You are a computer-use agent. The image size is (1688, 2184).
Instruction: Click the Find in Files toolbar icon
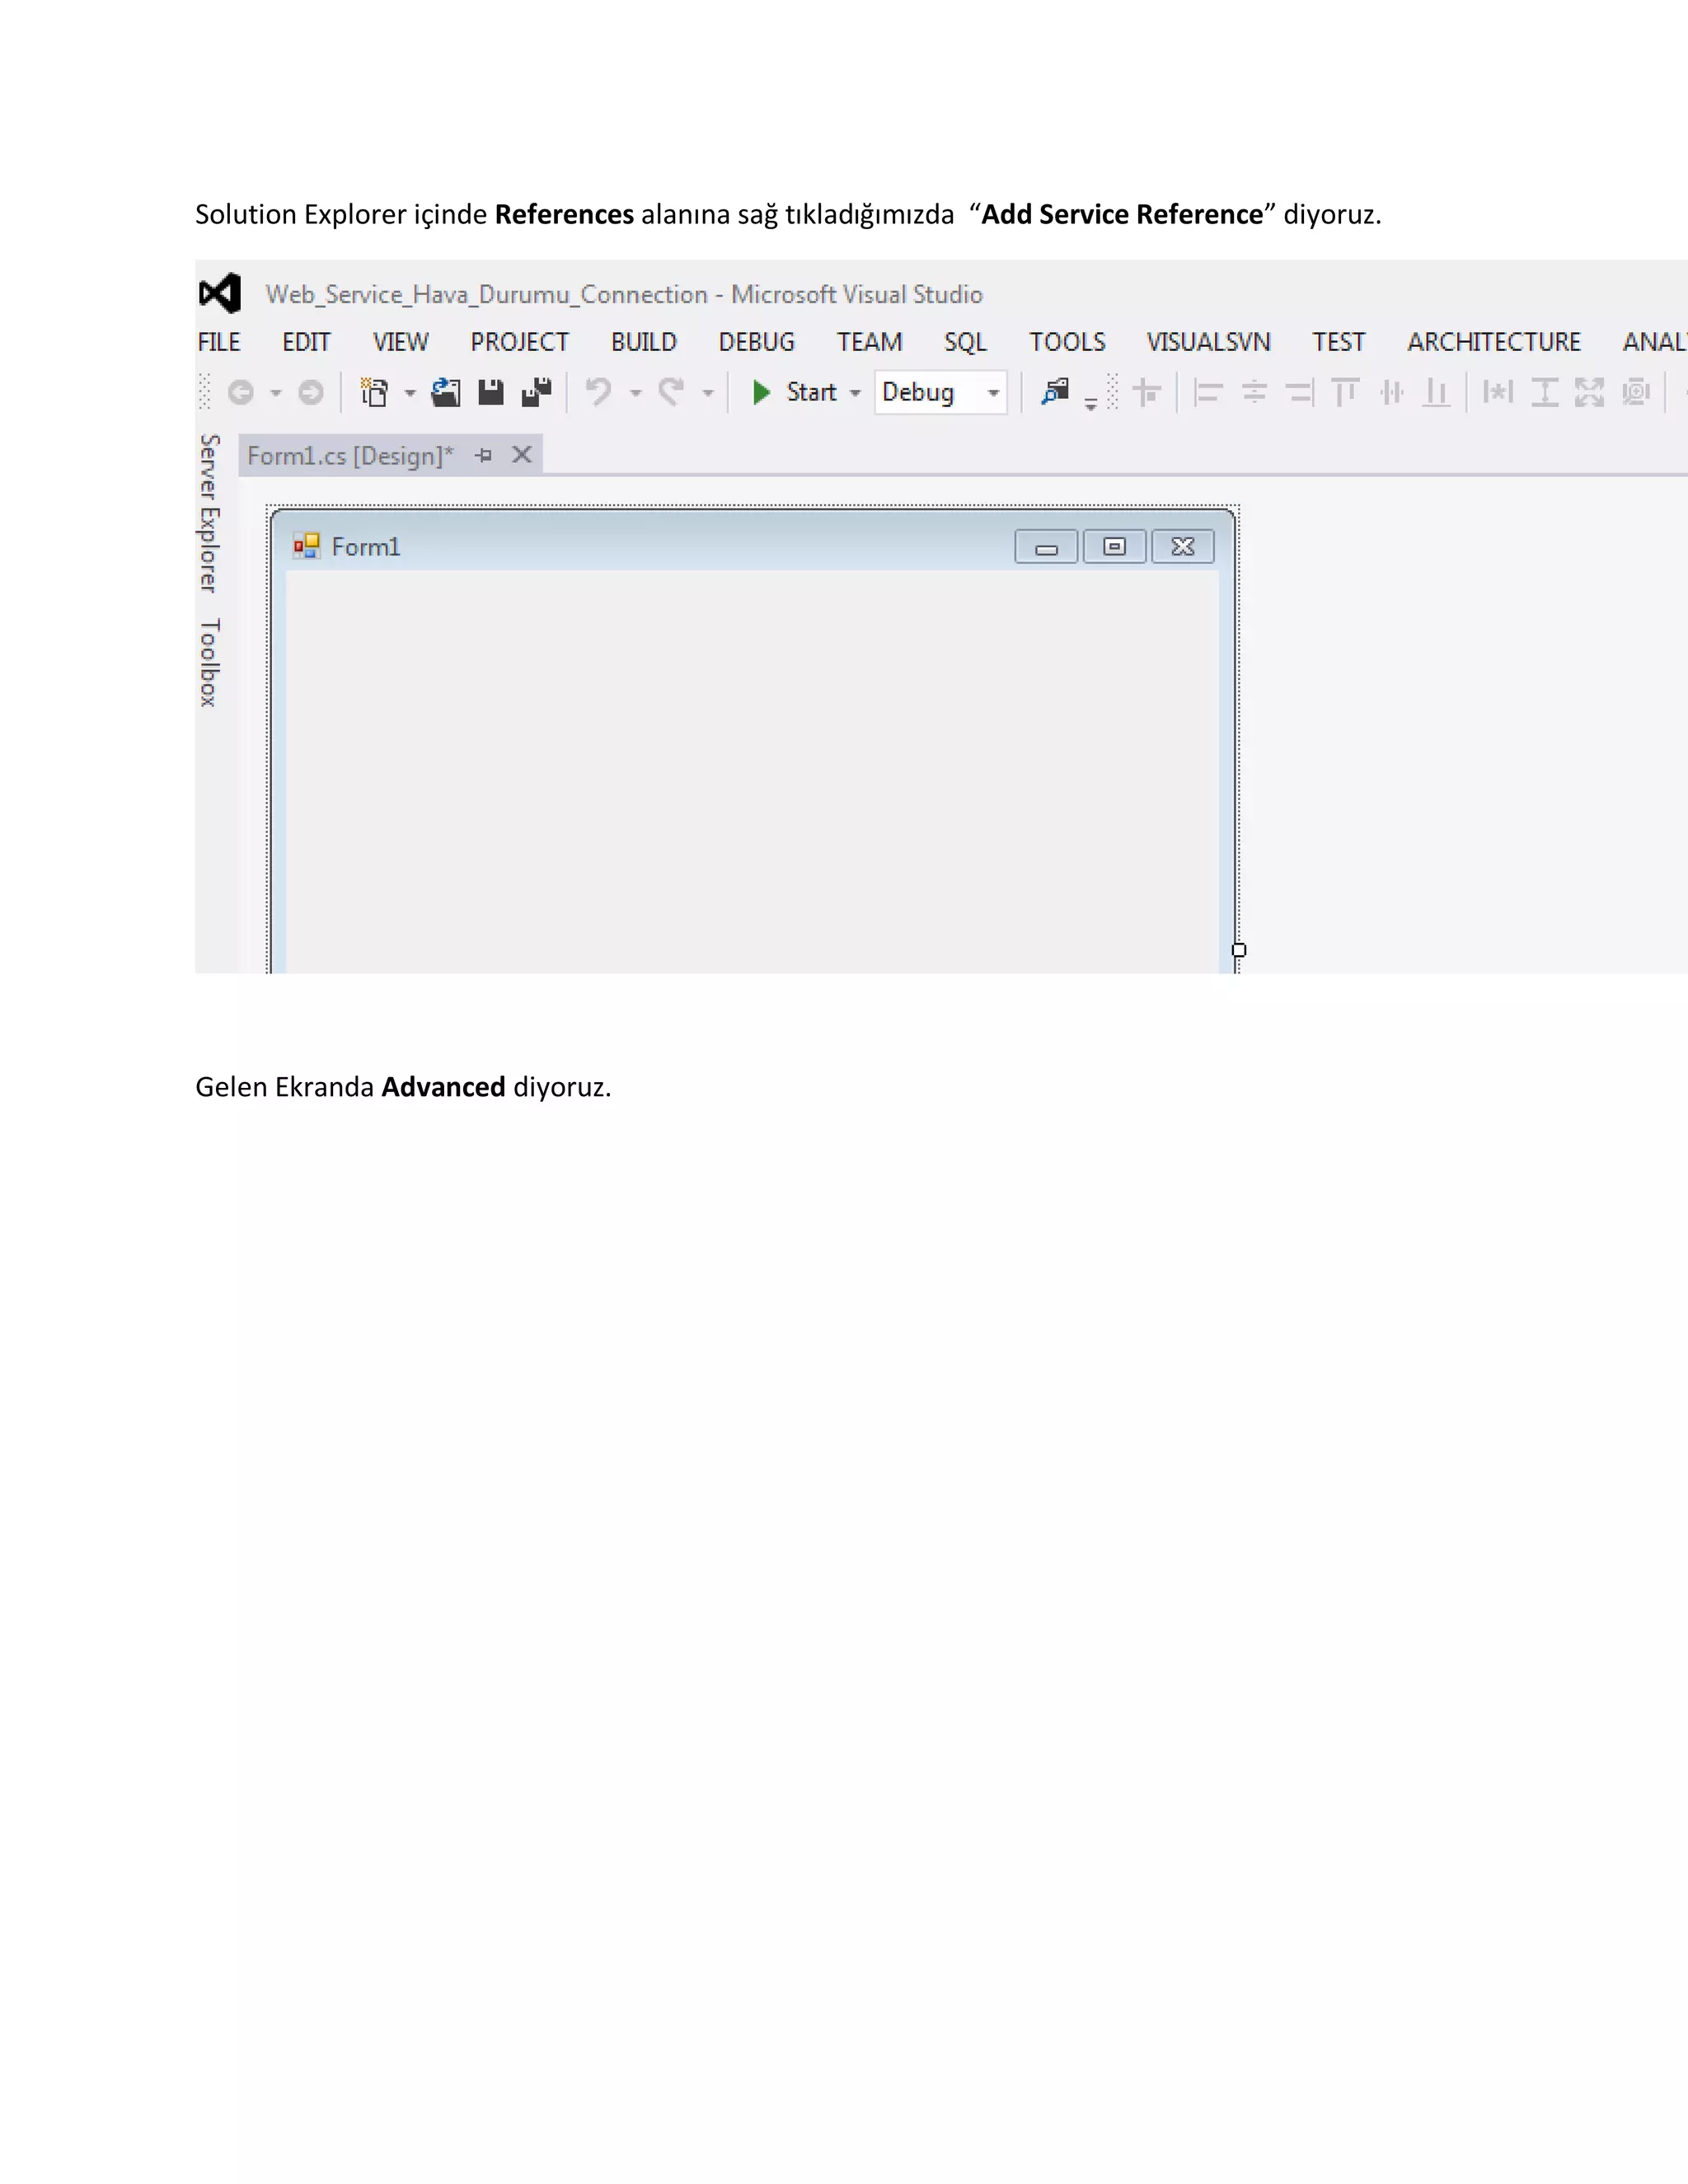click(x=1056, y=391)
